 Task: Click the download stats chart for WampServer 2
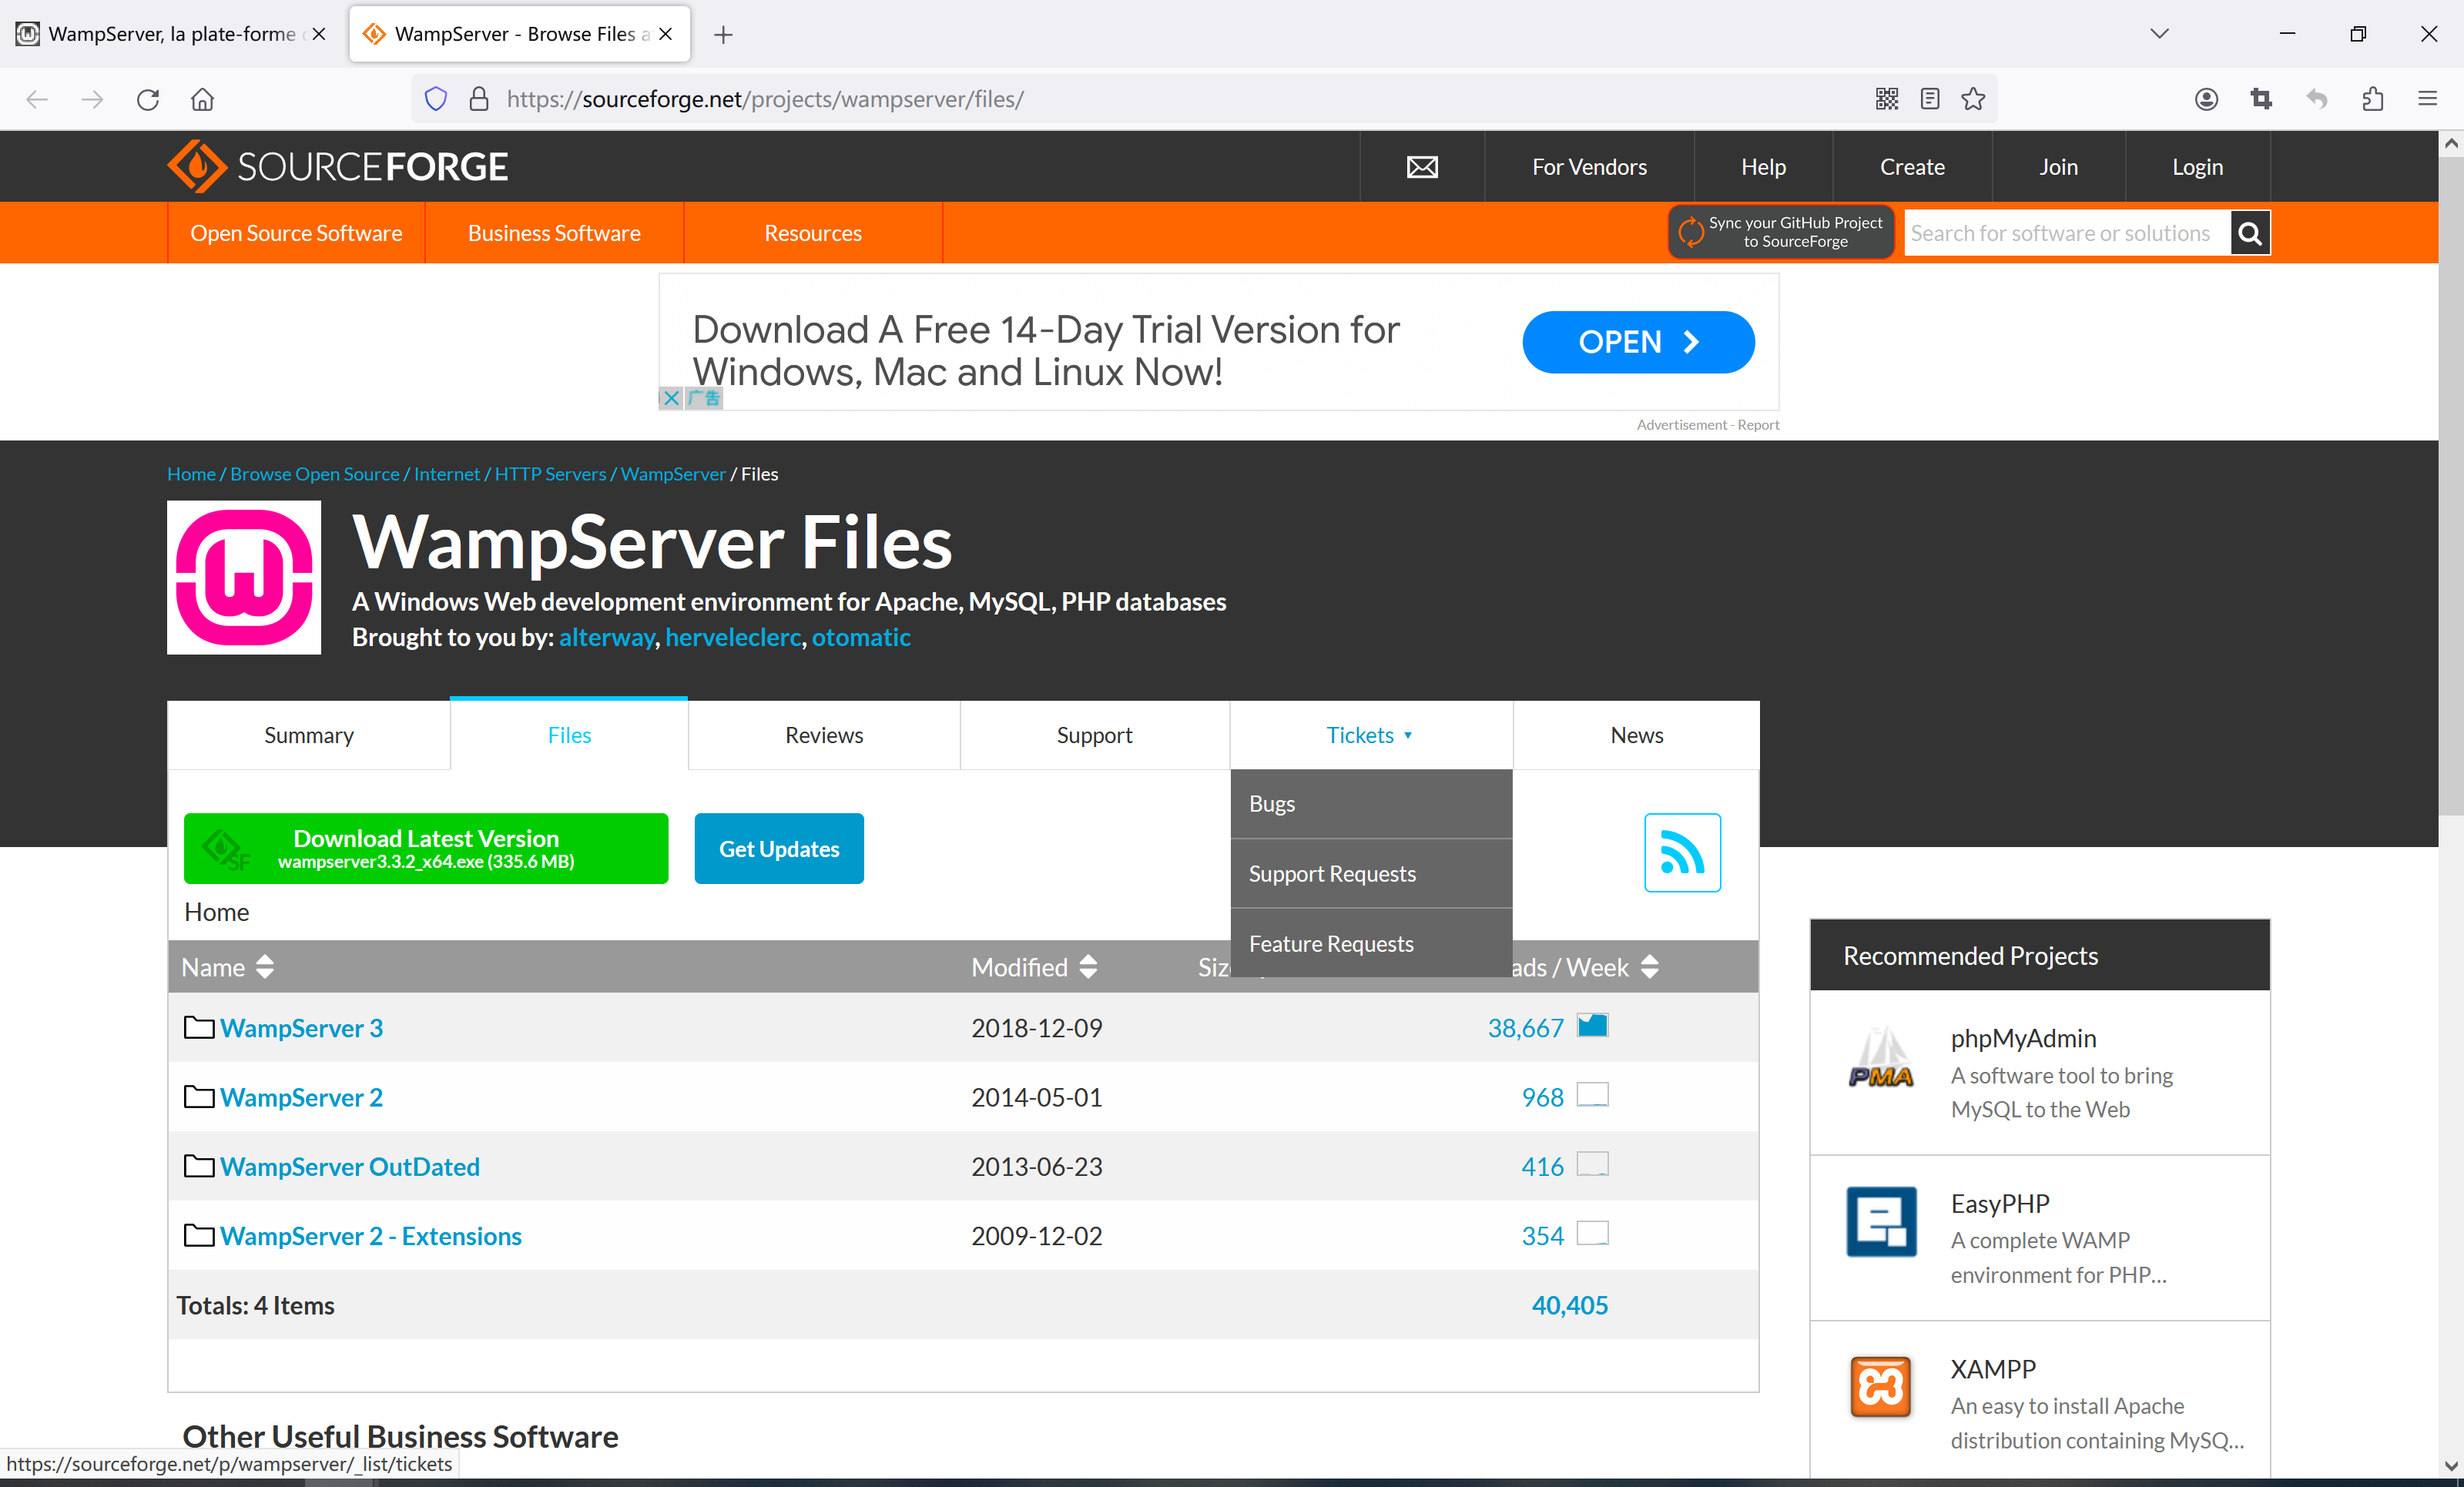1592,1095
